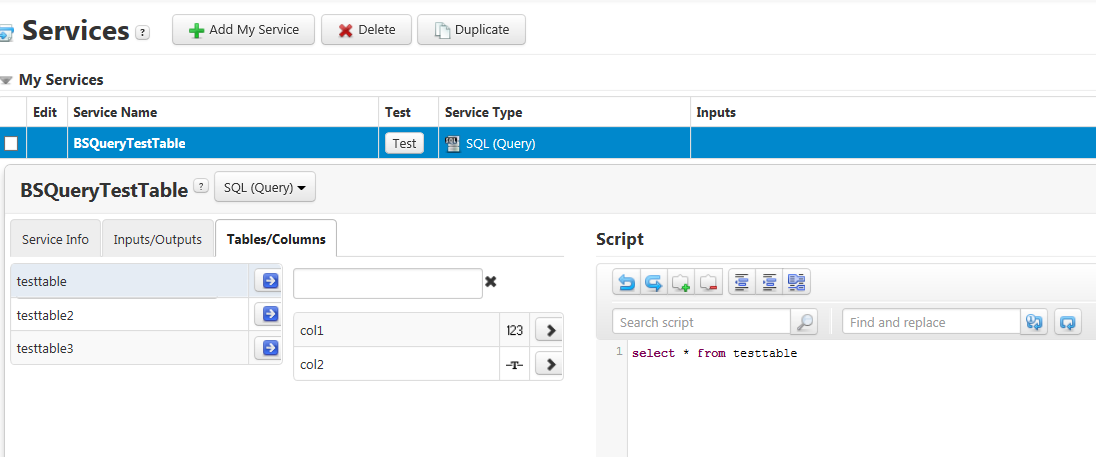Click the replace-once icon
Image resolution: width=1096 pixels, height=457 pixels.
coord(1034,322)
